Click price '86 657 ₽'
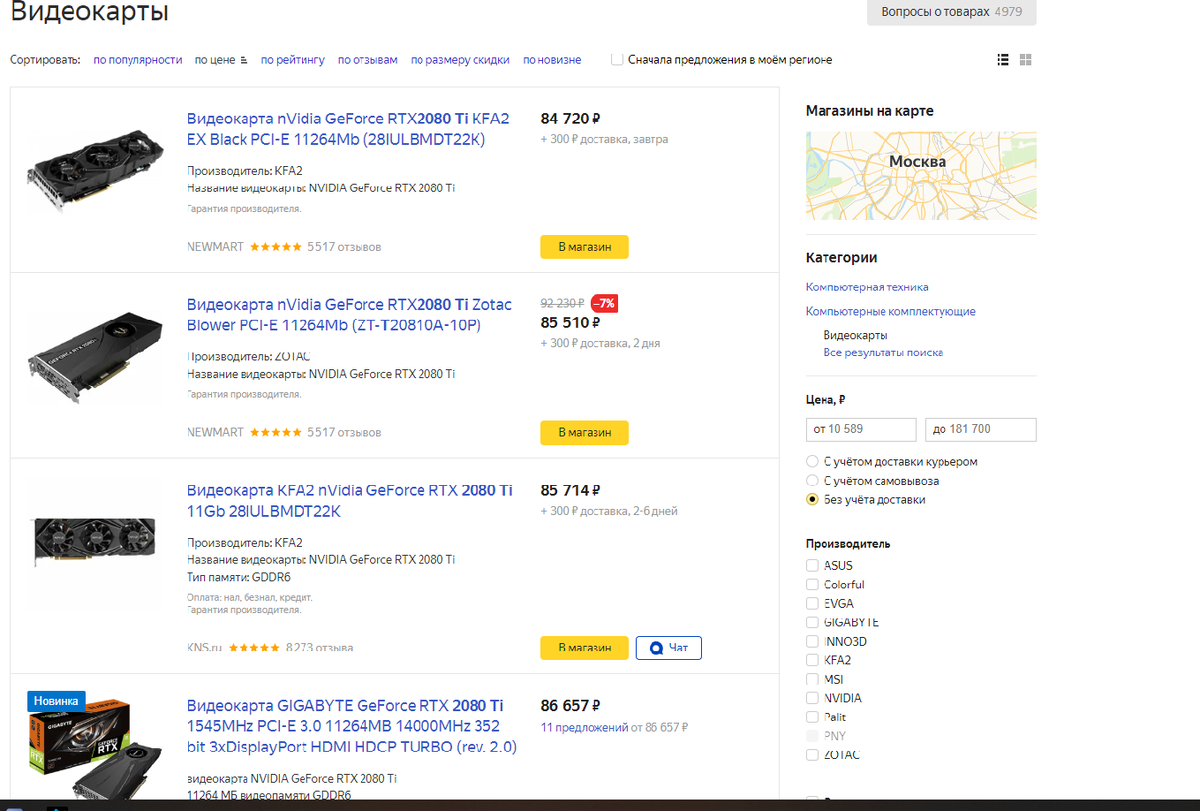The width and height of the screenshot is (1200, 811). pyautogui.click(x=570, y=704)
